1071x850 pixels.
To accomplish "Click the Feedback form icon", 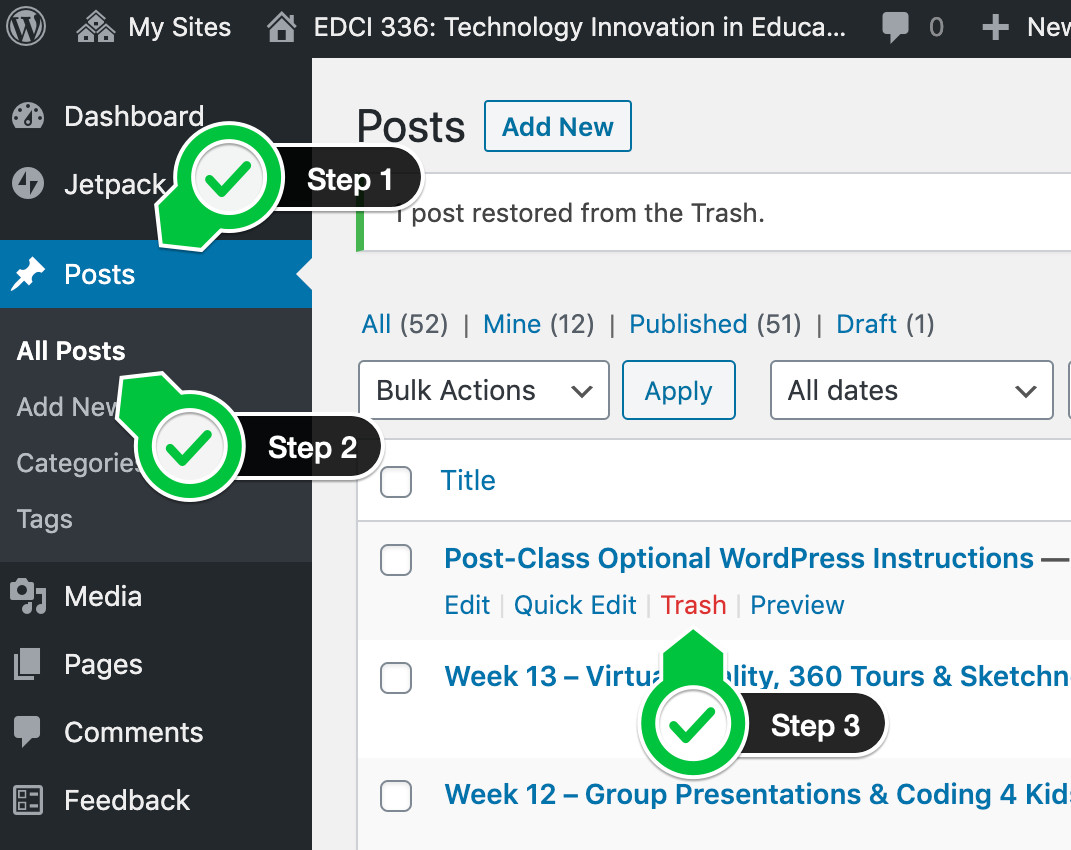I will pos(28,800).
